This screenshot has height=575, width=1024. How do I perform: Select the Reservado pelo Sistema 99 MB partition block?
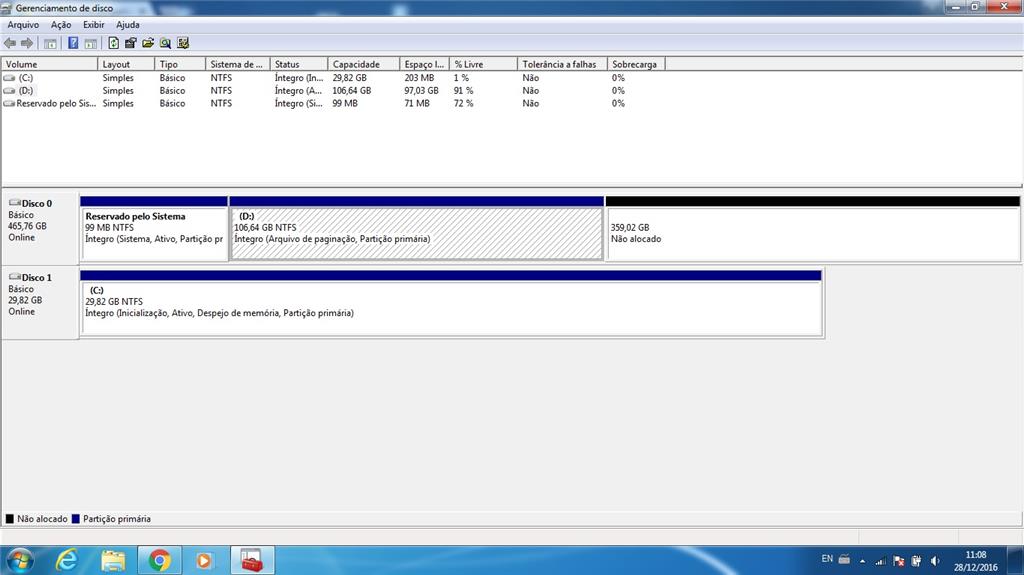pyautogui.click(x=154, y=229)
